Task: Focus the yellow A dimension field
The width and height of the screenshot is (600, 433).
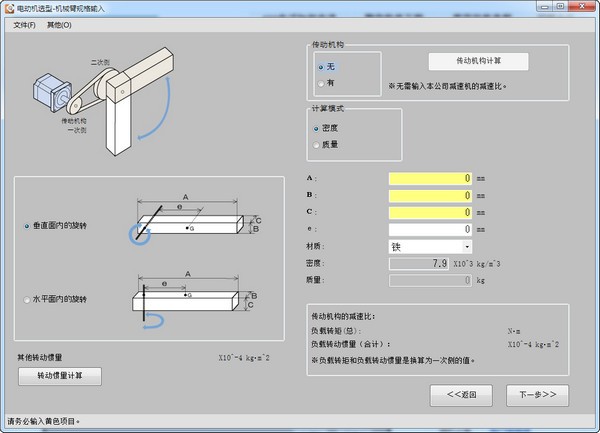Action: 430,179
